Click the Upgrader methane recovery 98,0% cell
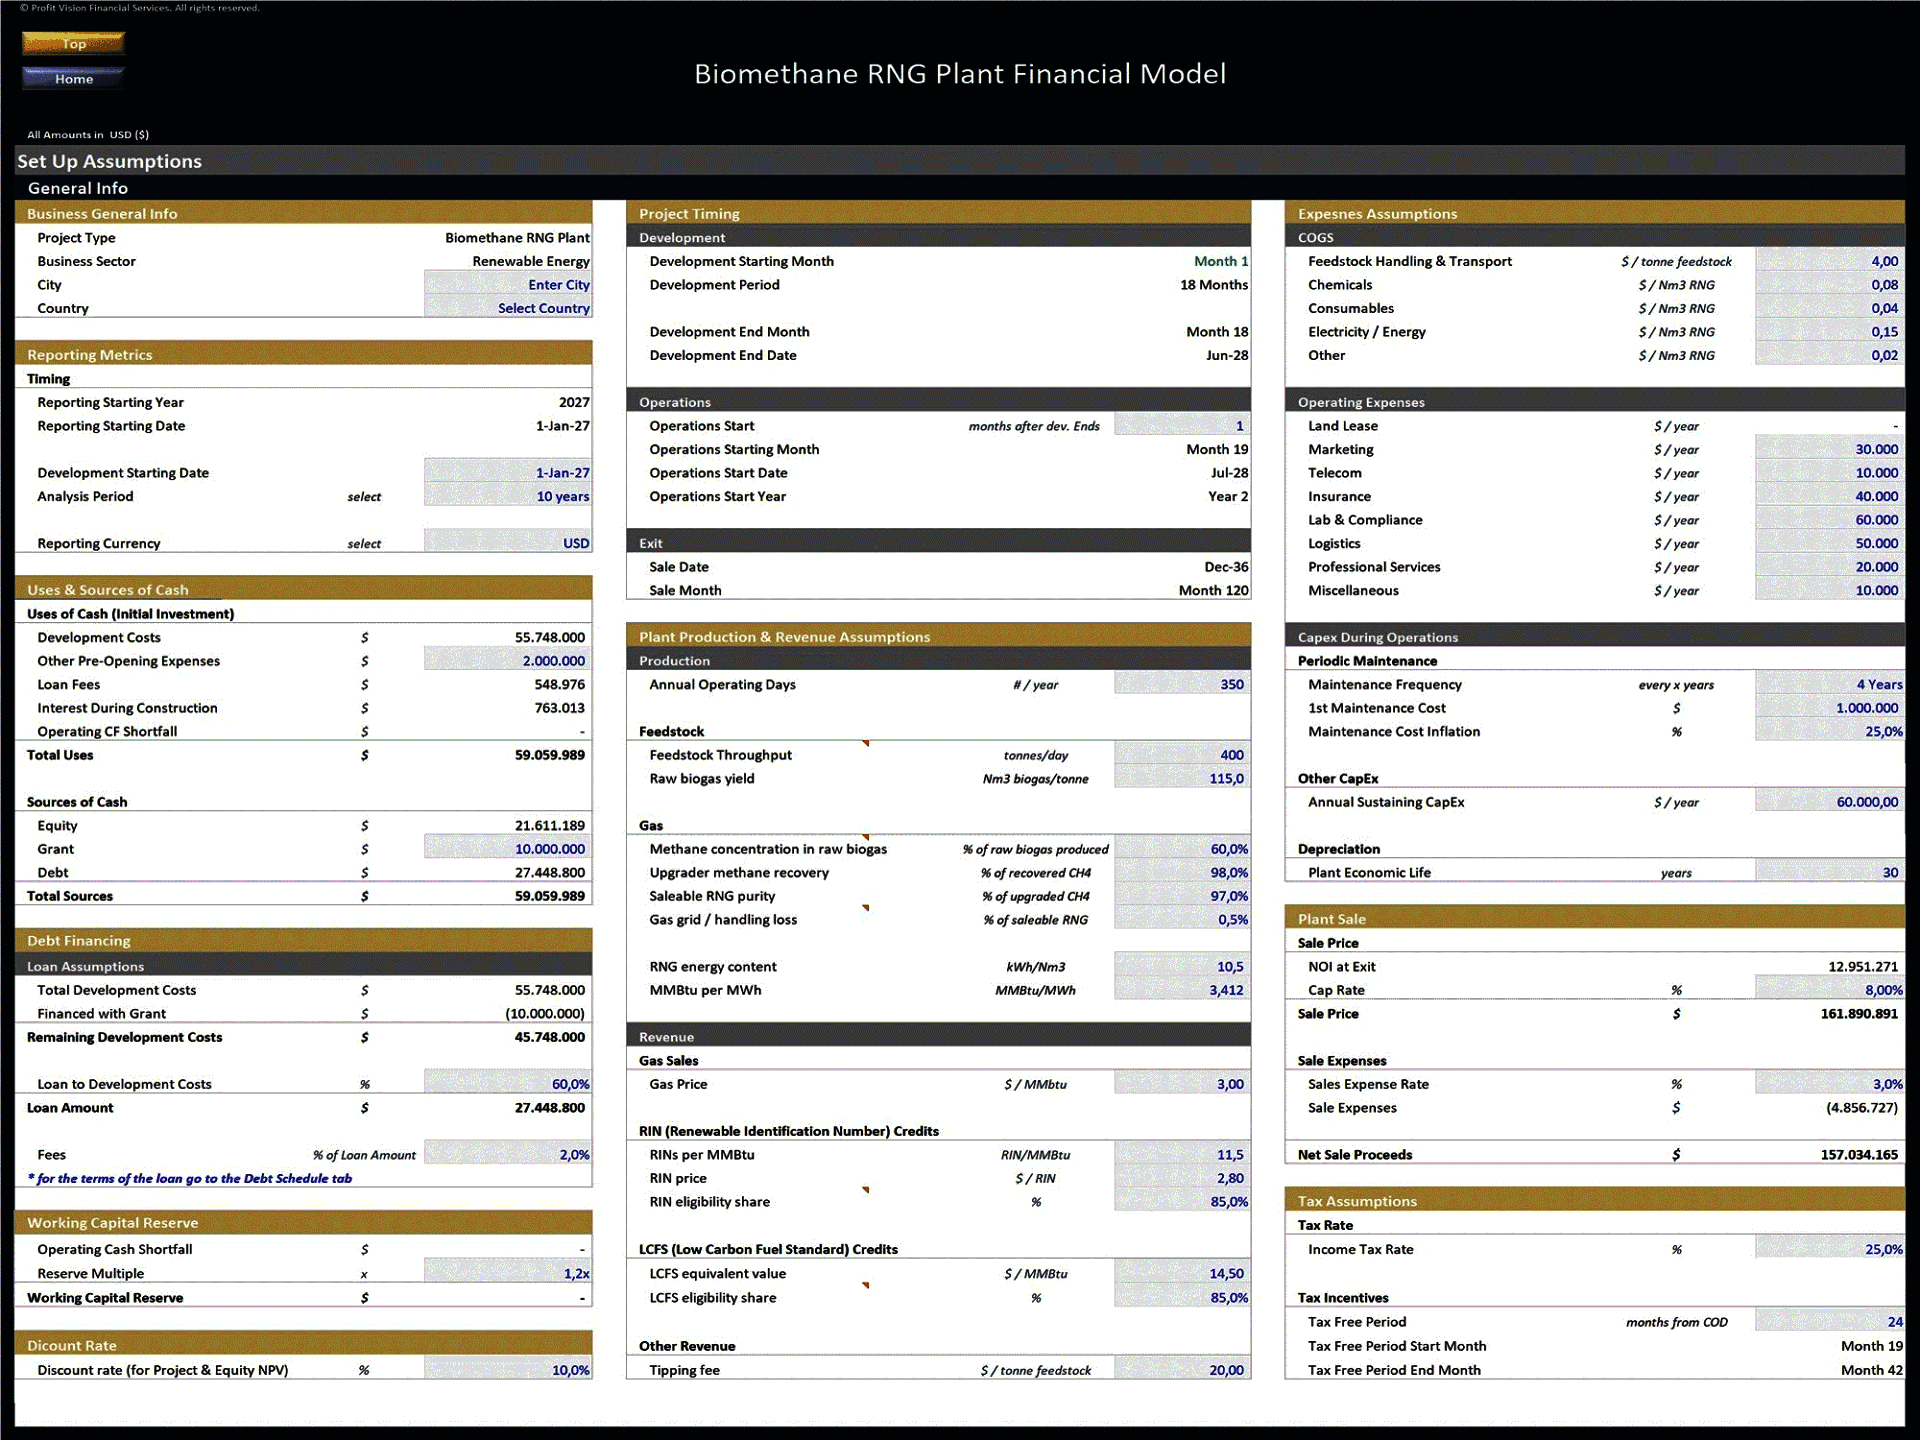The image size is (1920, 1440). tap(1182, 873)
